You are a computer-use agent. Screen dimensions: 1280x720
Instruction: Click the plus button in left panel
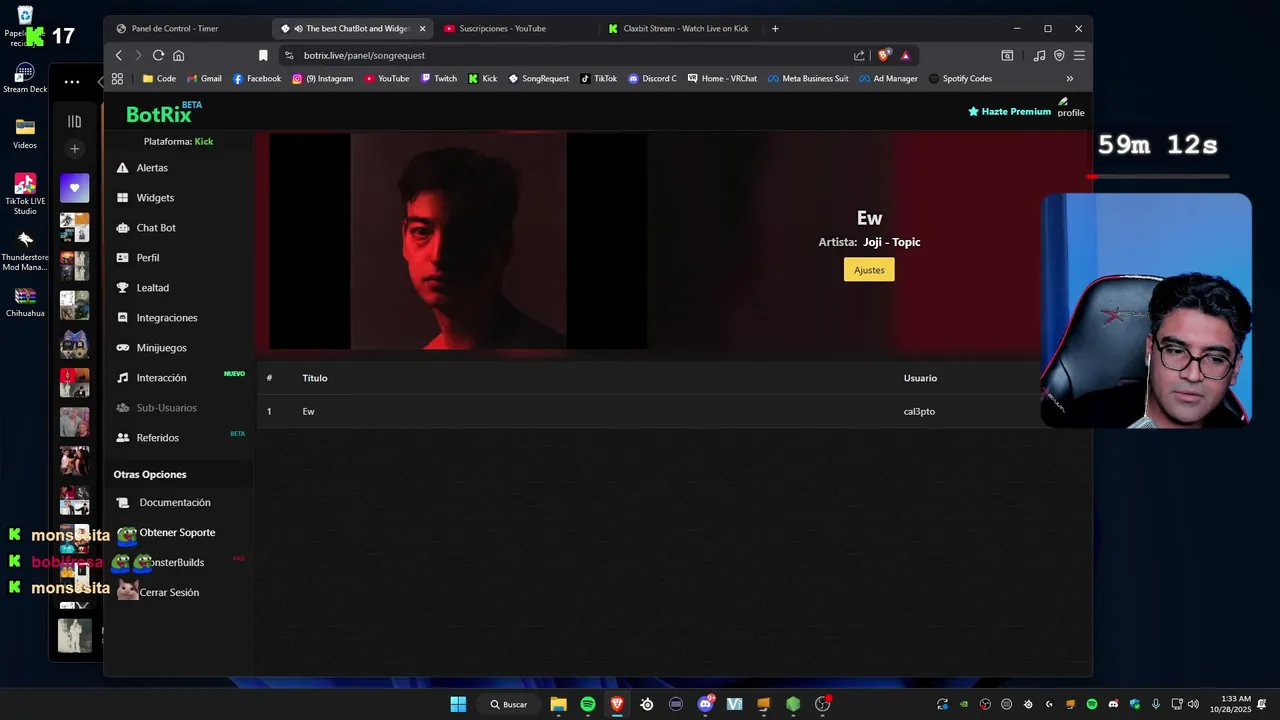coord(74,149)
